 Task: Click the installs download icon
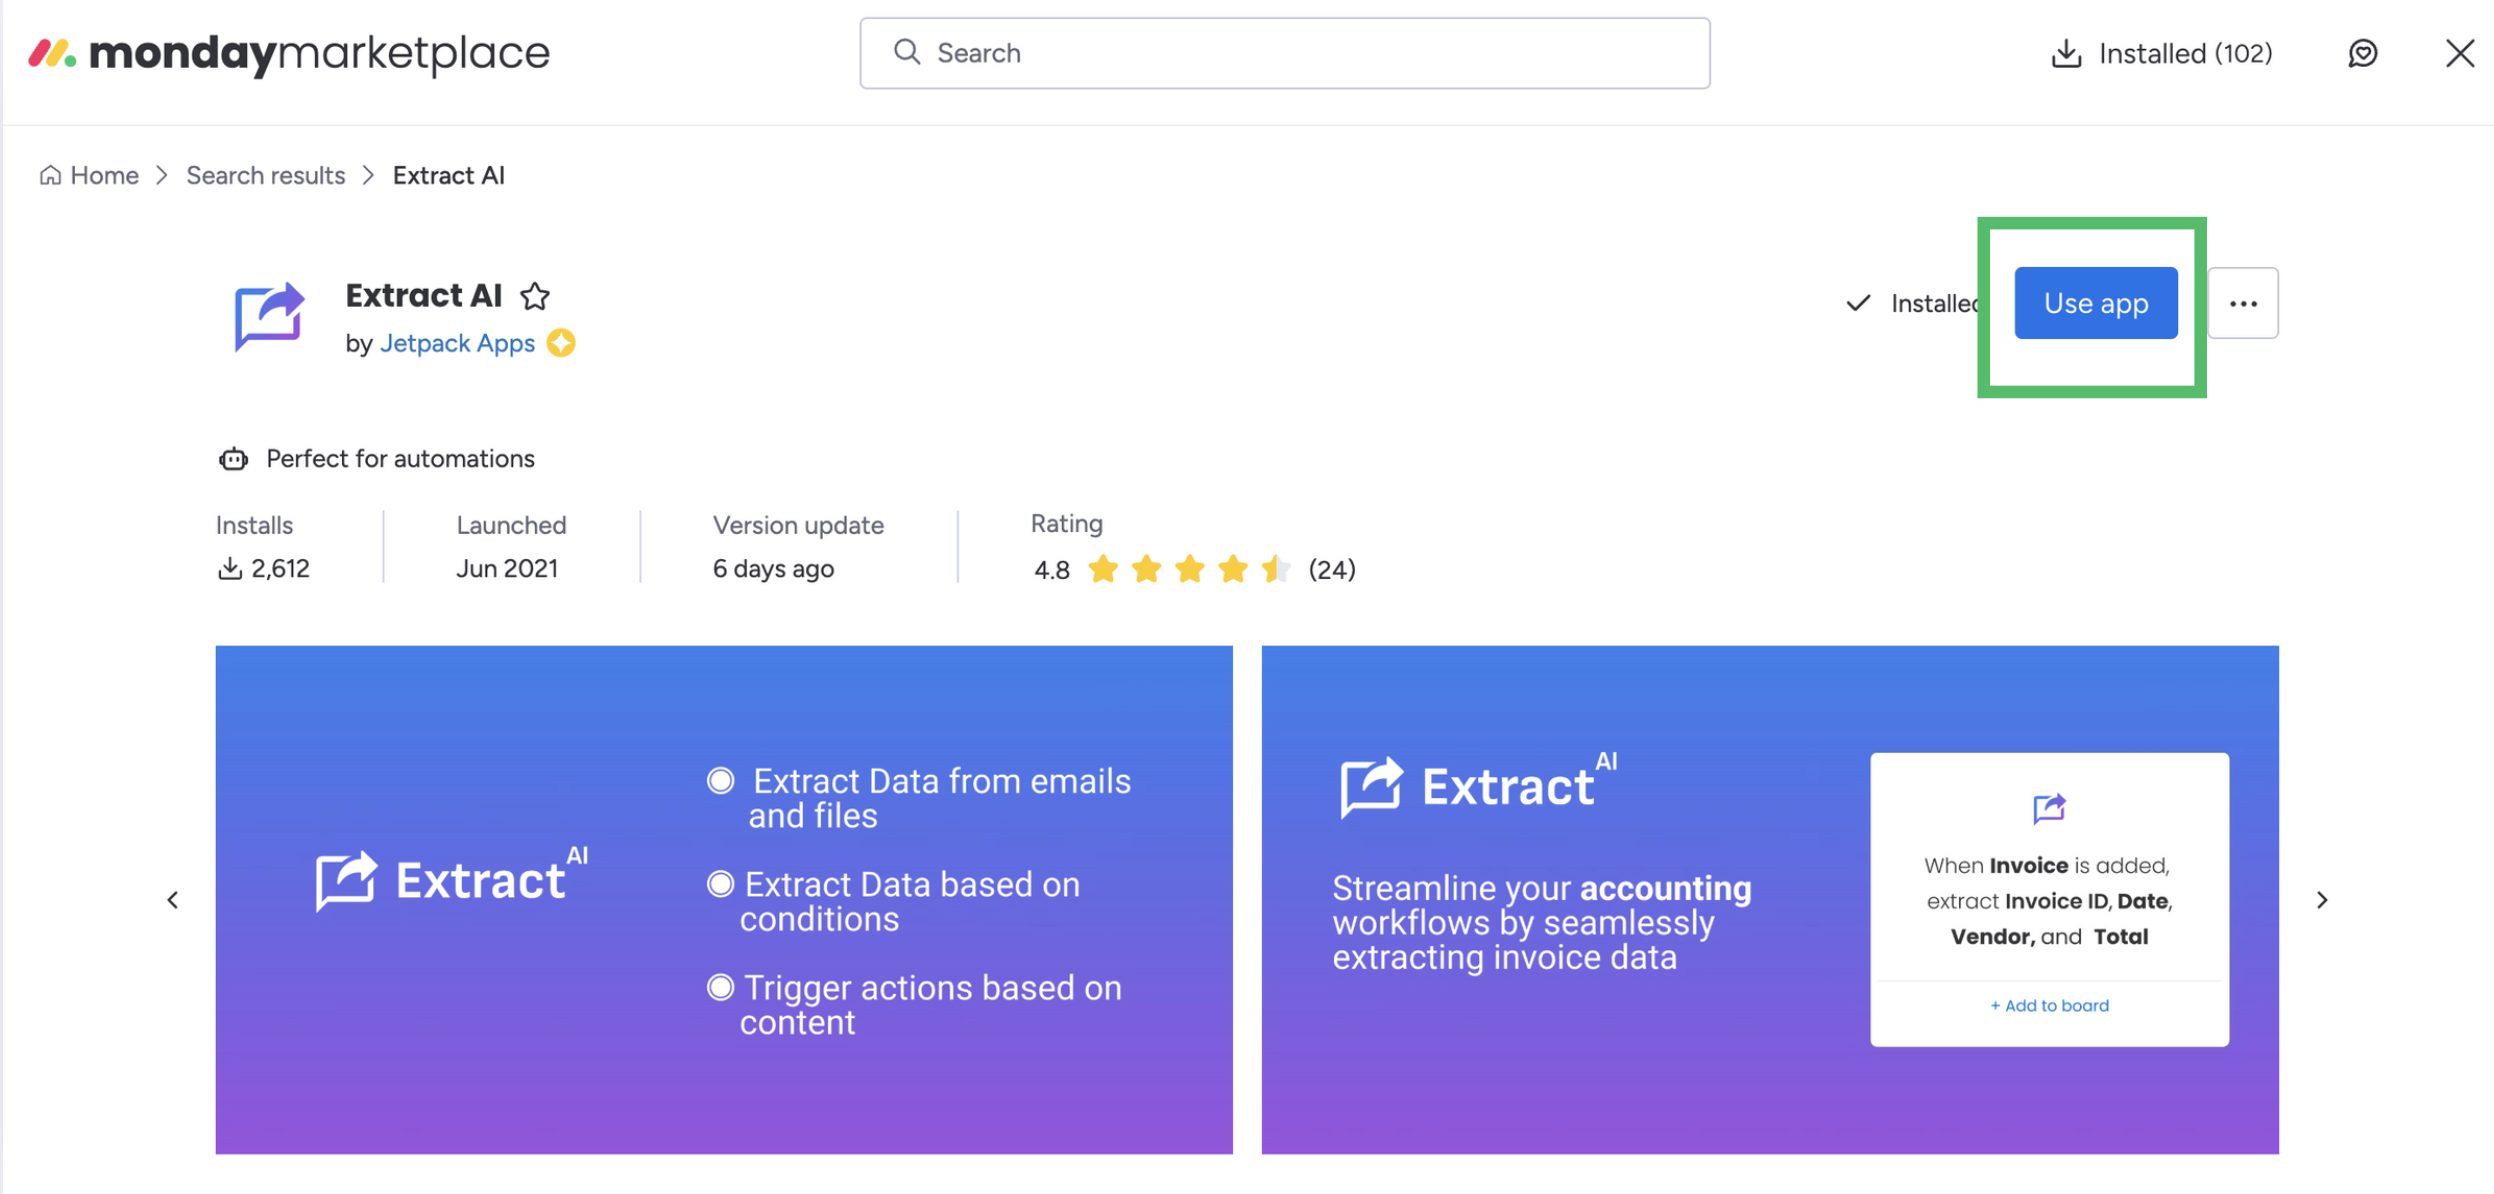[230, 569]
